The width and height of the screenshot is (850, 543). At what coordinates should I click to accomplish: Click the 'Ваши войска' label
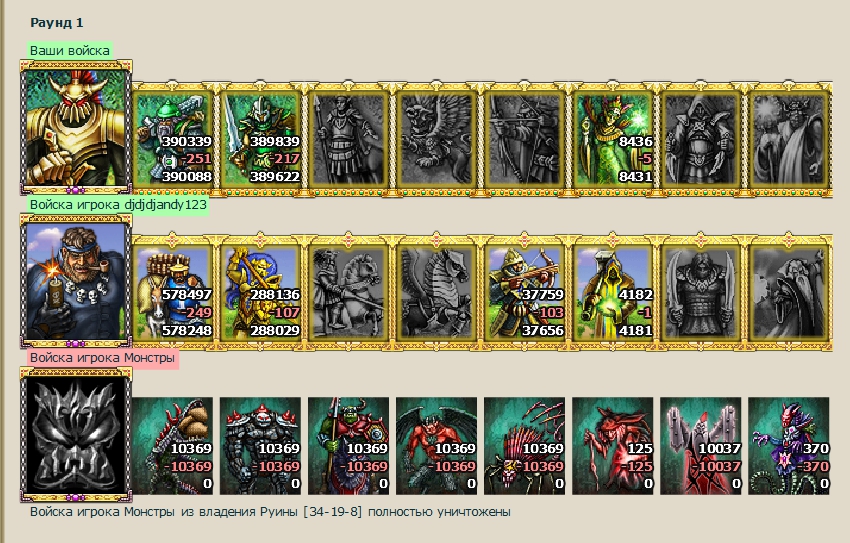pos(70,50)
